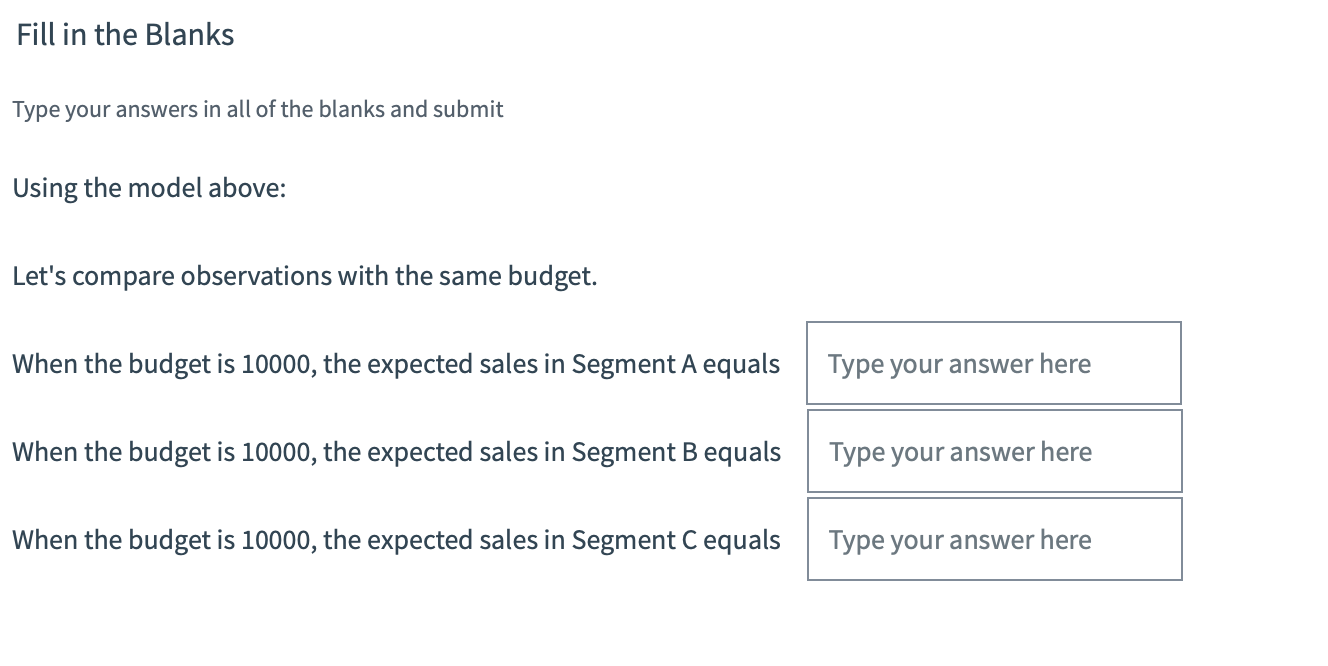
Task: Click the Segment B question label
Action: point(395,451)
